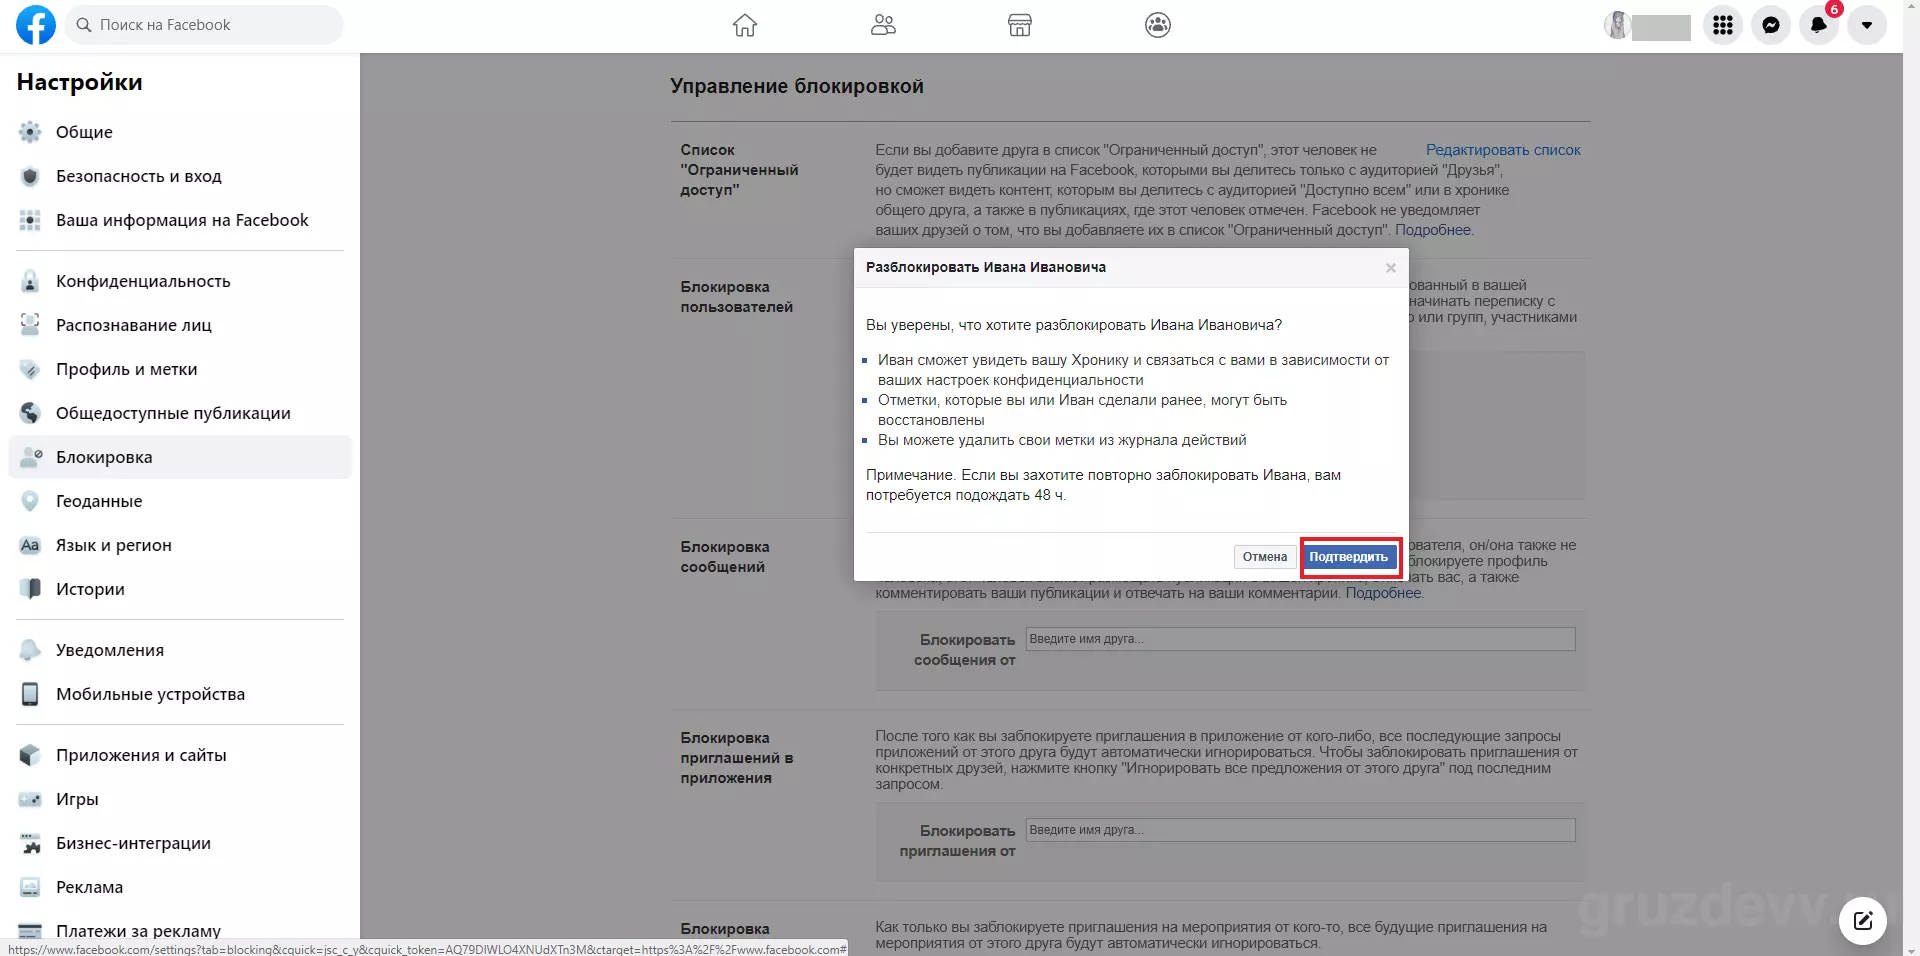Click the new message compose icon

coord(1863,921)
